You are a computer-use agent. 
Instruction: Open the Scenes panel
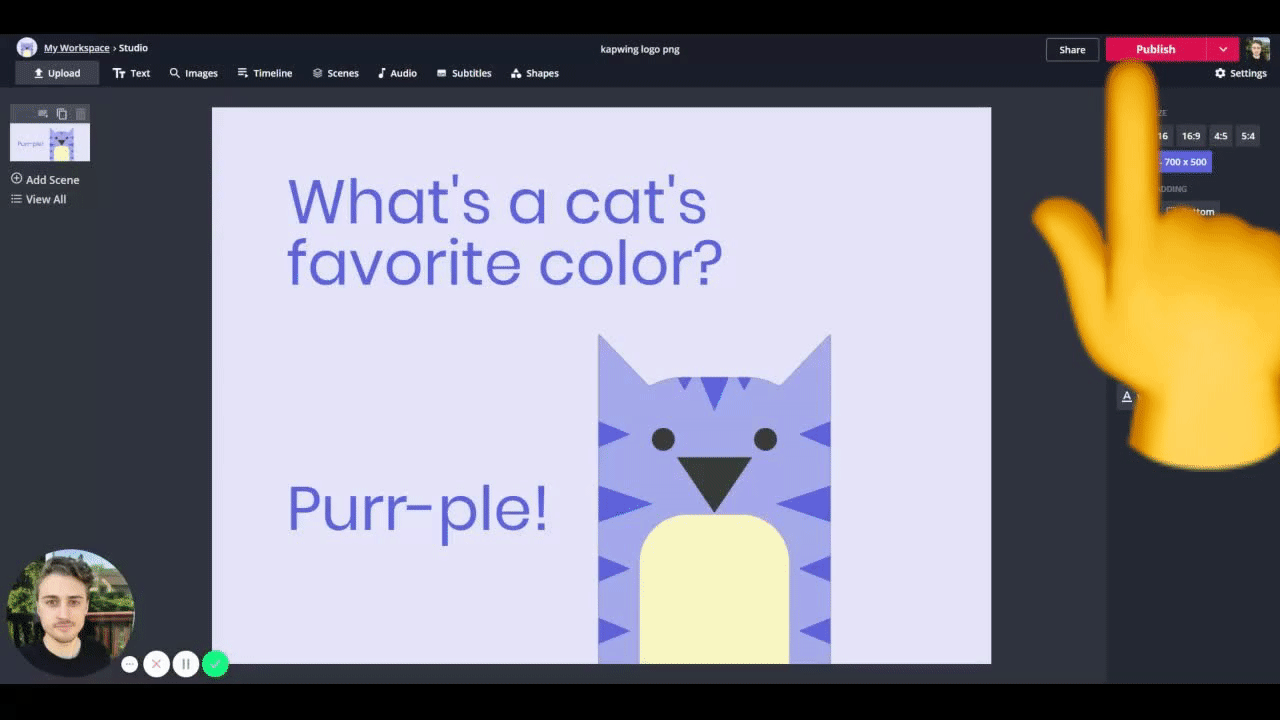point(335,73)
